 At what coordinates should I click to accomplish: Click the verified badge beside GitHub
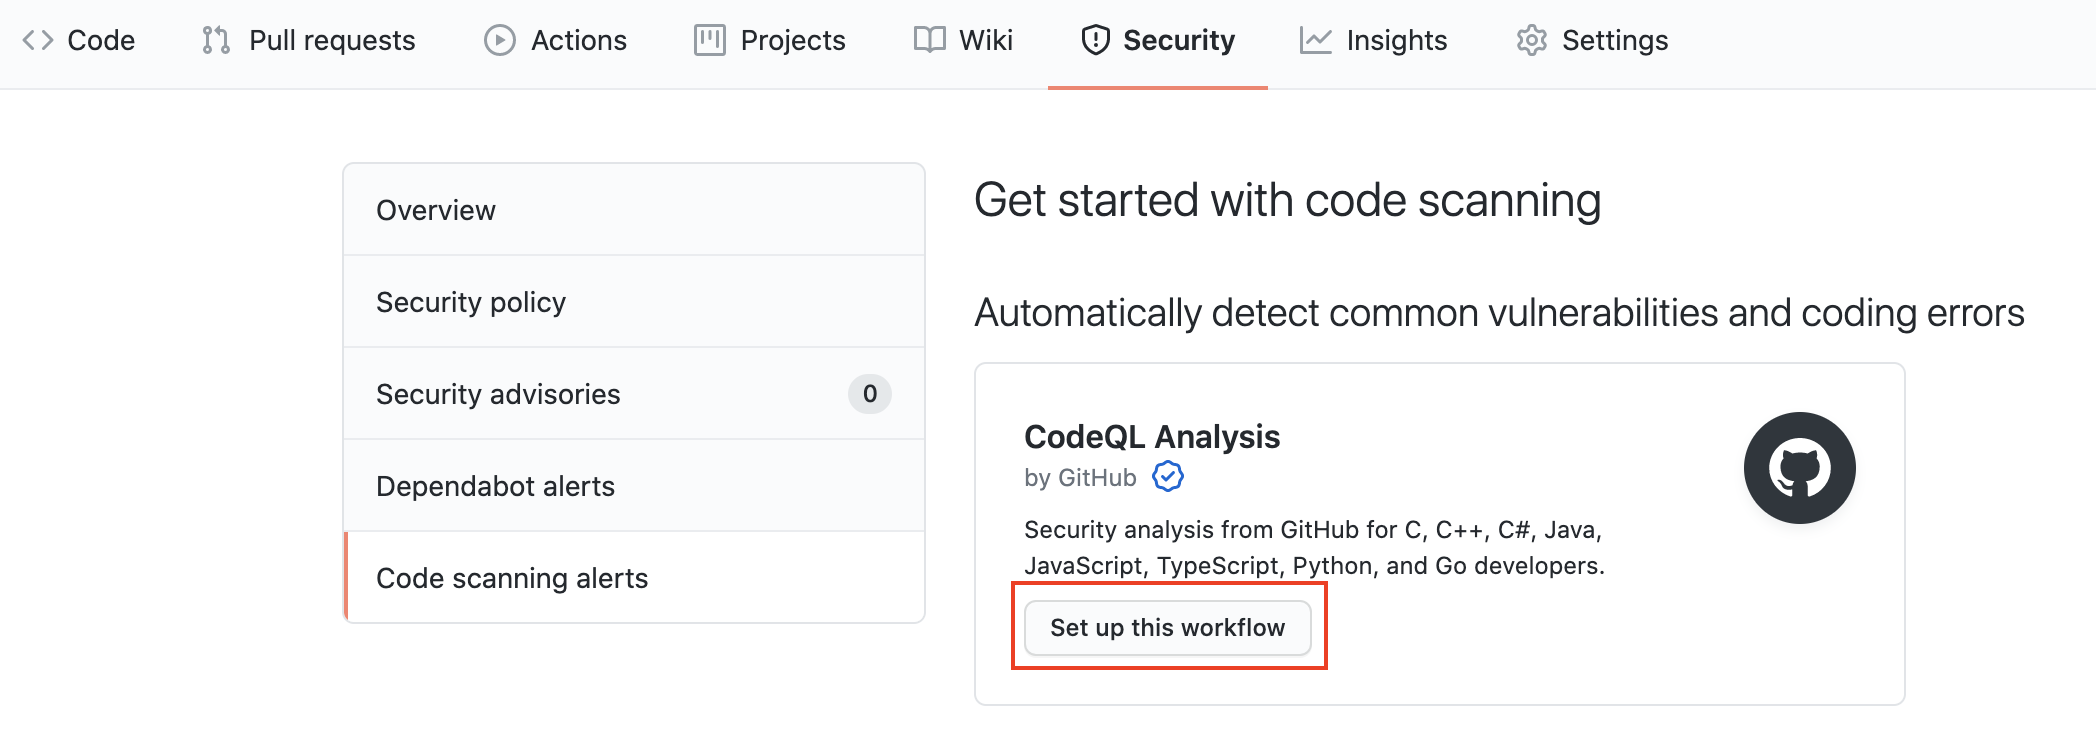pos(1168,477)
